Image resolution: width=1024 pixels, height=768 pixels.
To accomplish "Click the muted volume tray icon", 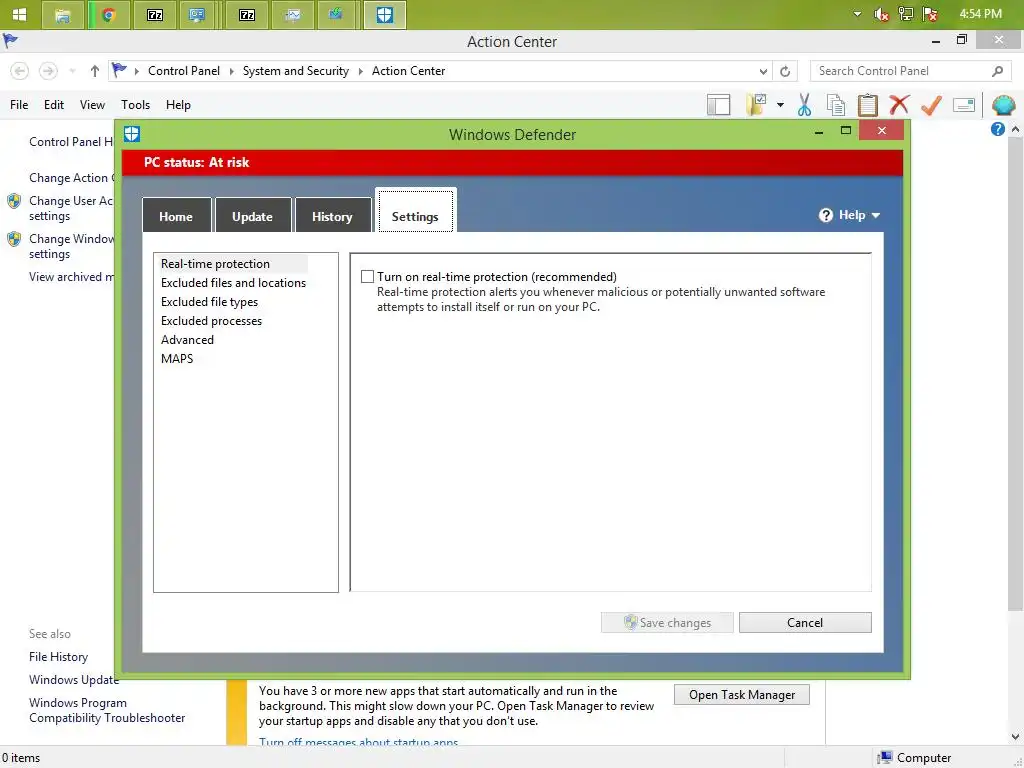I will click(881, 14).
